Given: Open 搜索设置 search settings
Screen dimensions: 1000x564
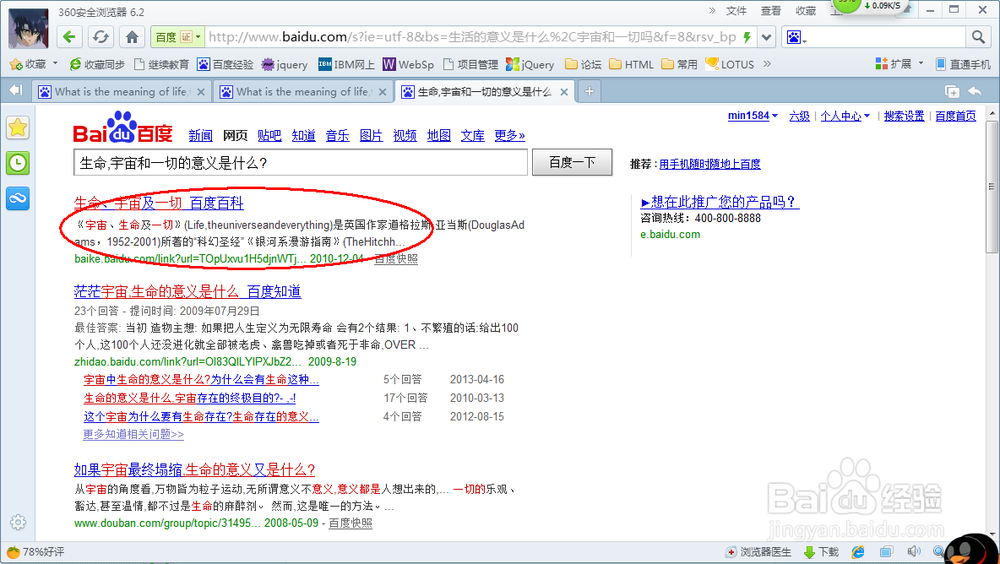Looking at the screenshot, I should [904, 115].
